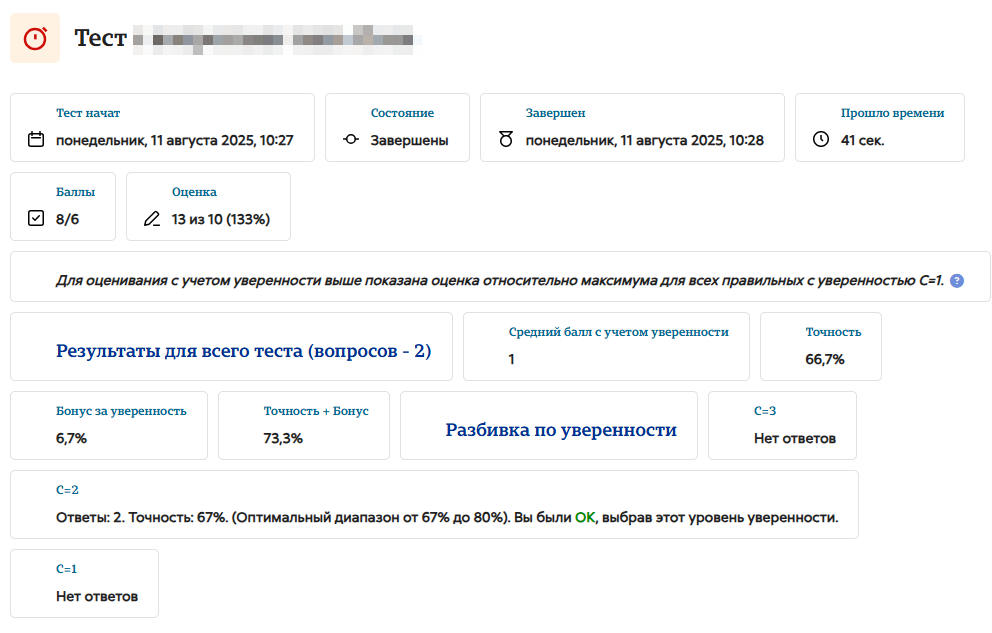Click the Состояние label
Screen dimensions: 992x633
(x=402, y=113)
